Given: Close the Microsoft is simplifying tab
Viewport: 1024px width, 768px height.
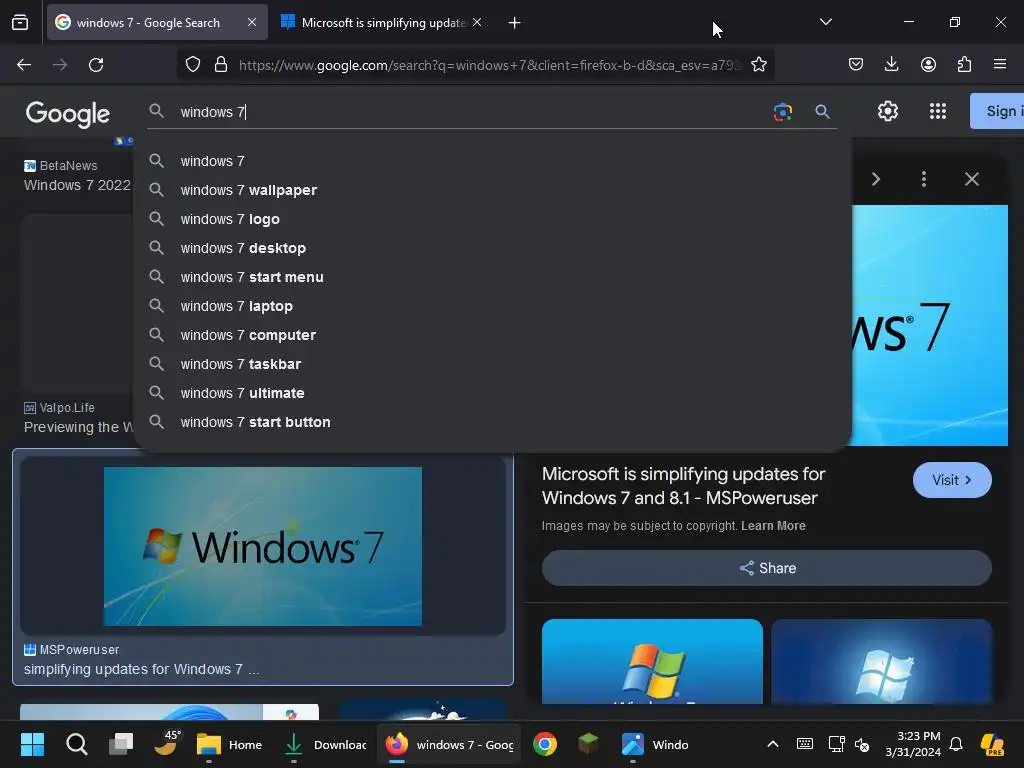Looking at the screenshot, I should pyautogui.click(x=477, y=22).
